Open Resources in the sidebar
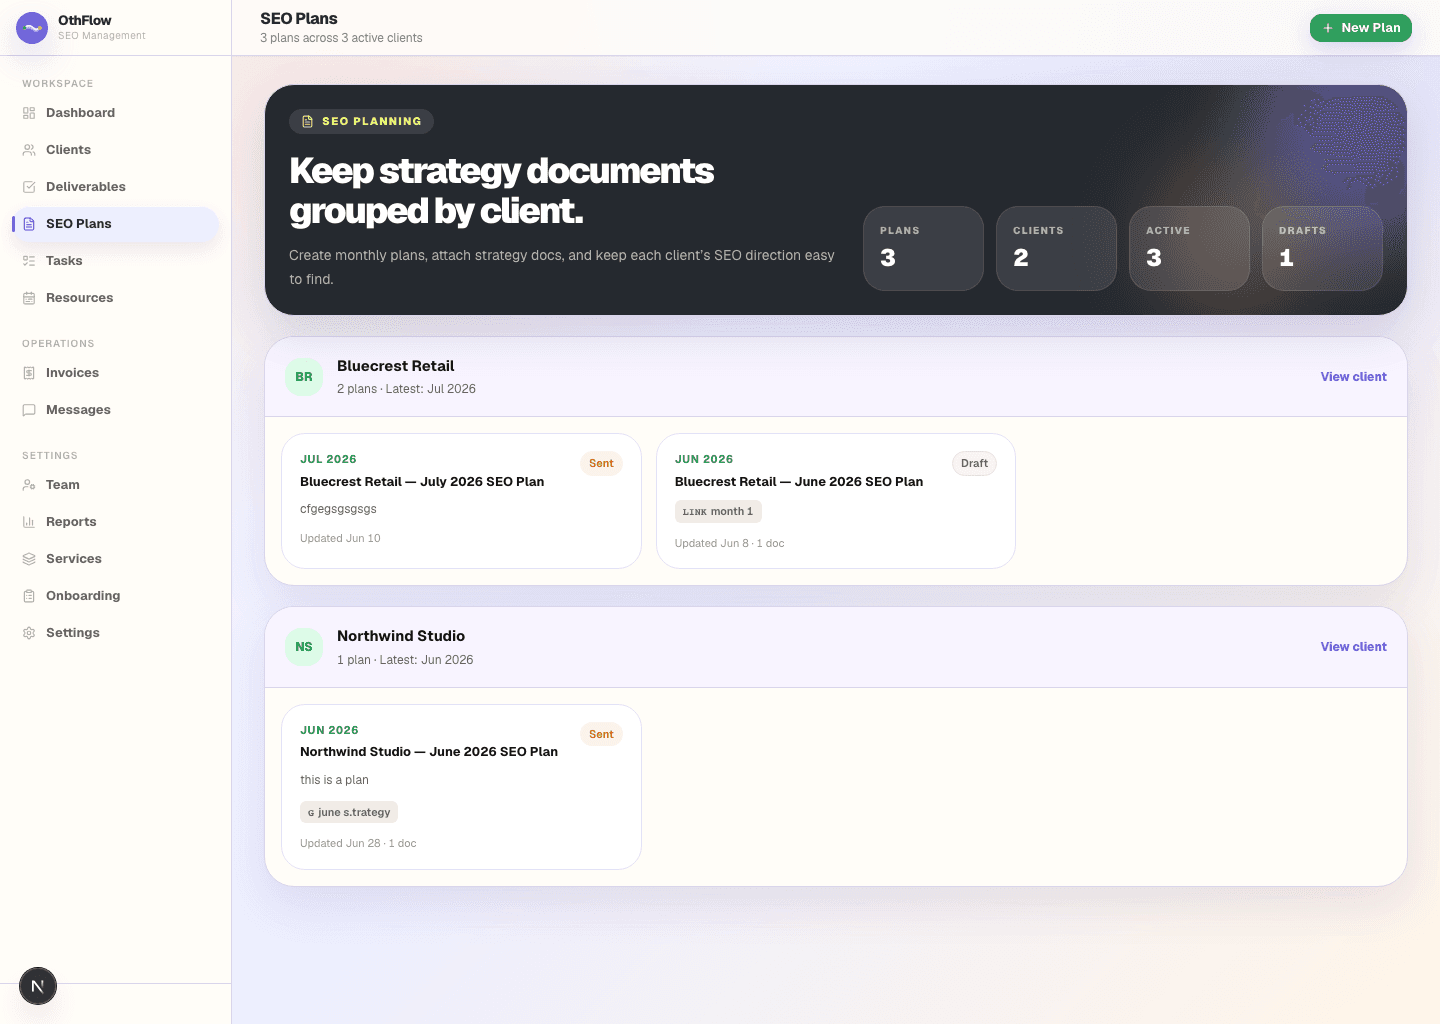The height and width of the screenshot is (1024, 1440). (115, 298)
